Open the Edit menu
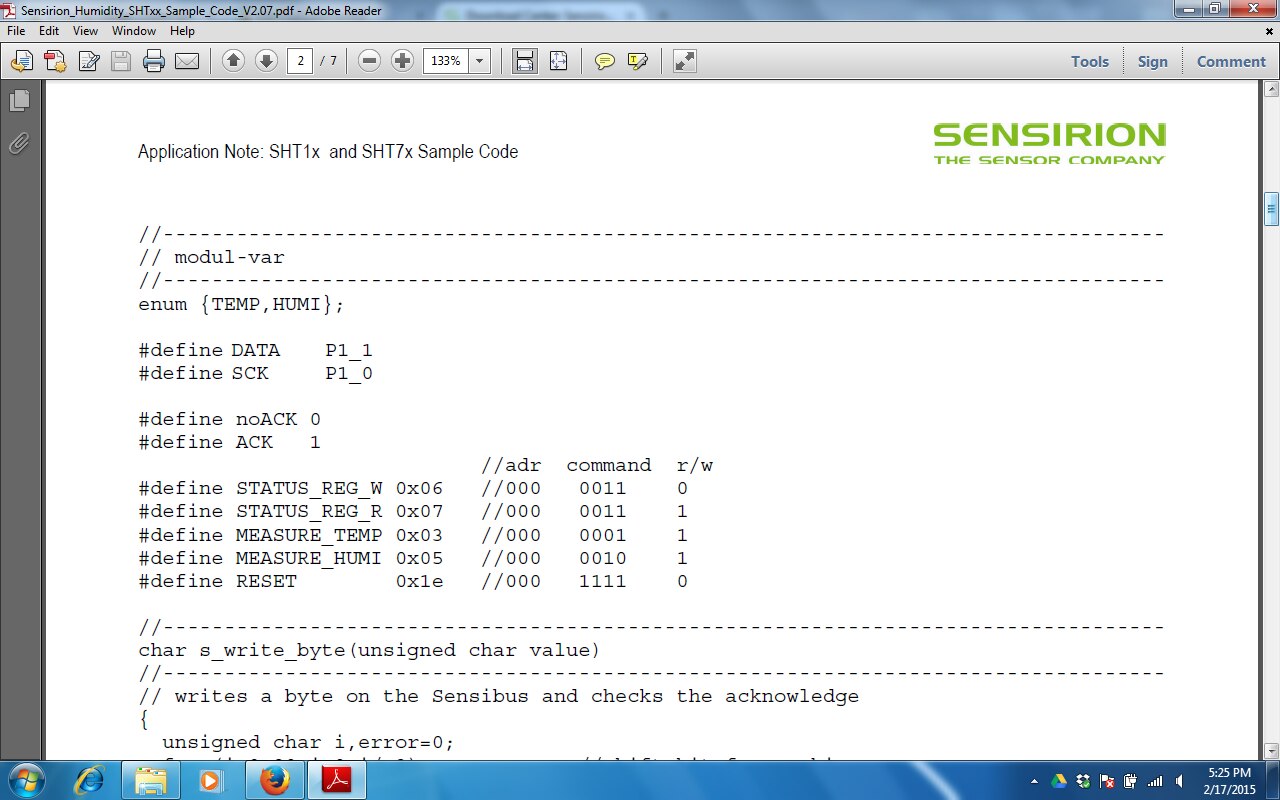This screenshot has height=800, width=1280. (x=50, y=31)
